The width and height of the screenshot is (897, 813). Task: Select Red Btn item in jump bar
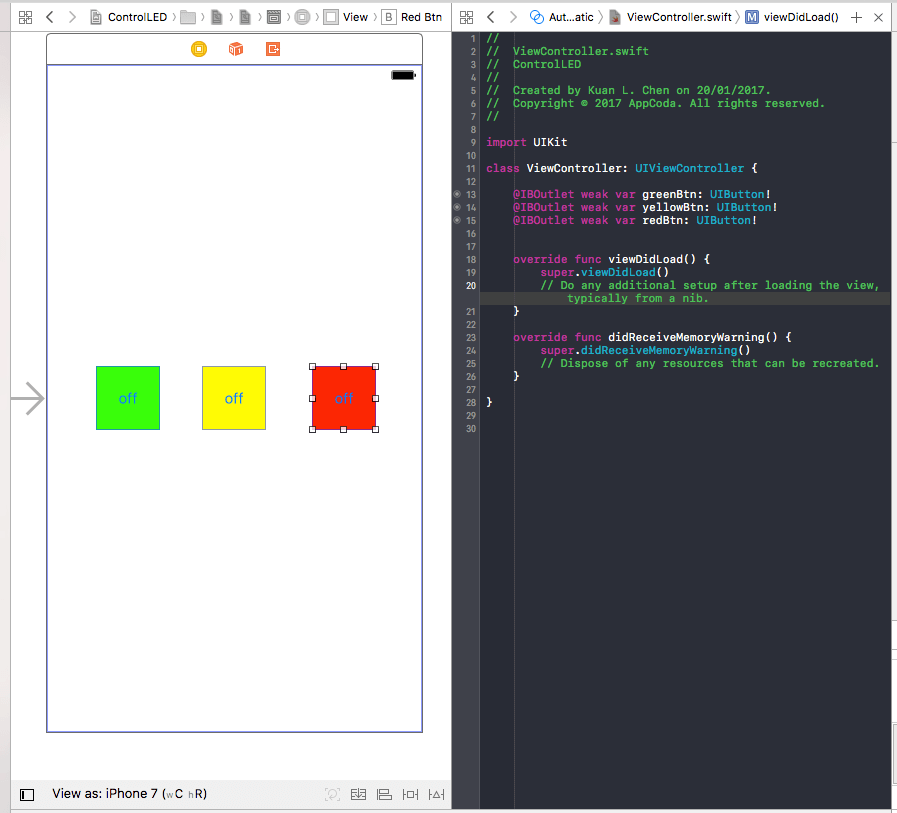tap(412, 17)
